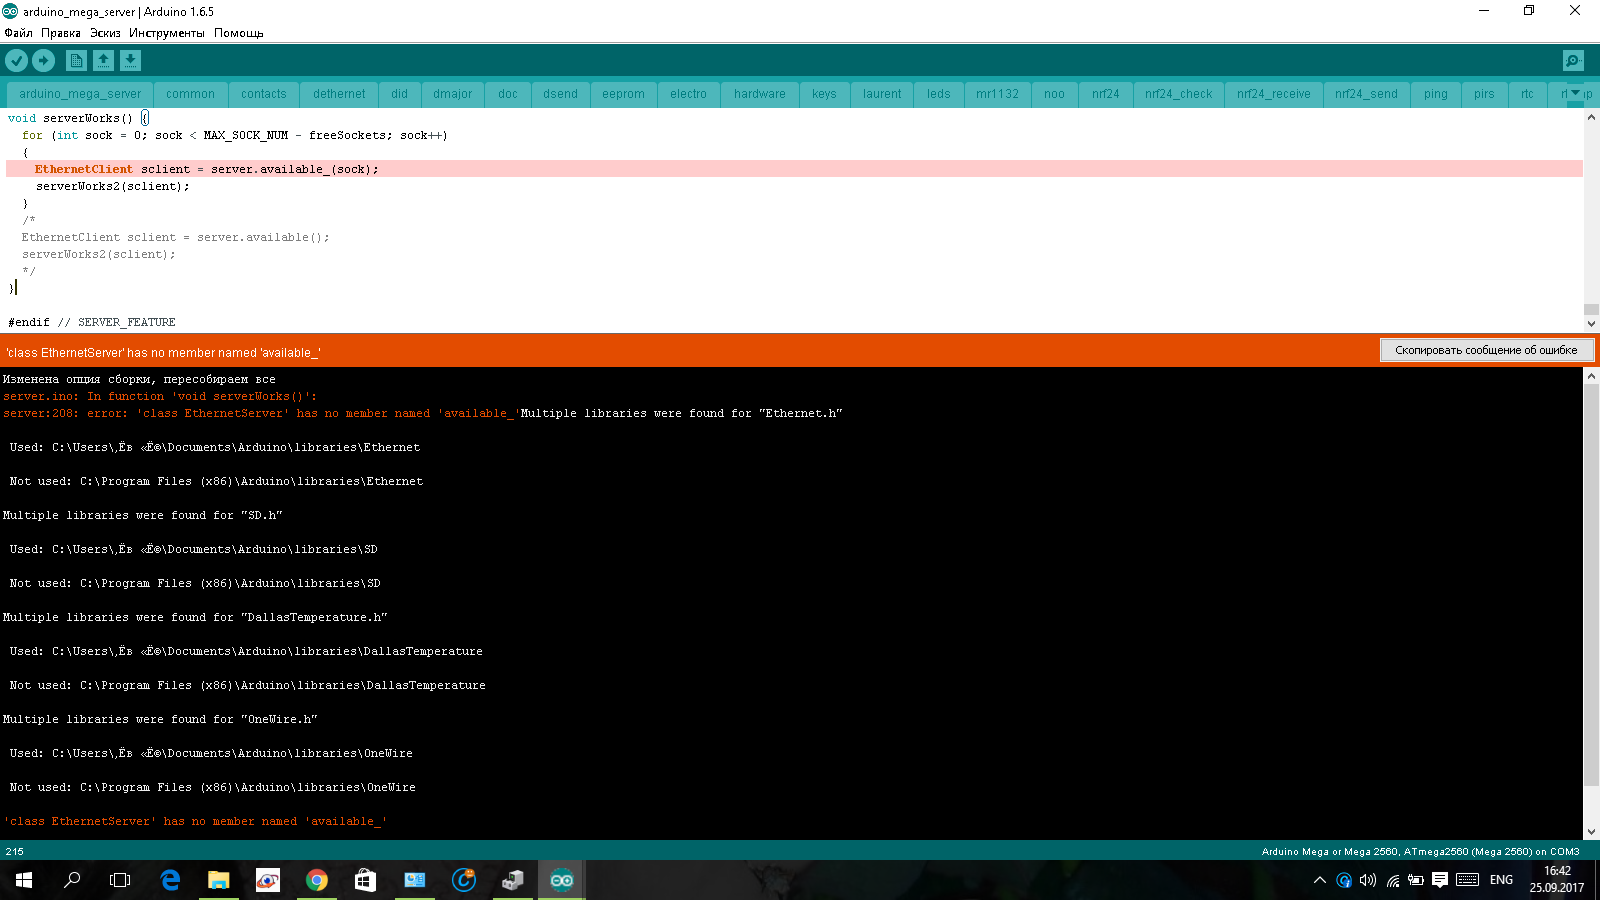The image size is (1600, 900).
Task: Create a new sketch with New icon
Action: (76, 61)
